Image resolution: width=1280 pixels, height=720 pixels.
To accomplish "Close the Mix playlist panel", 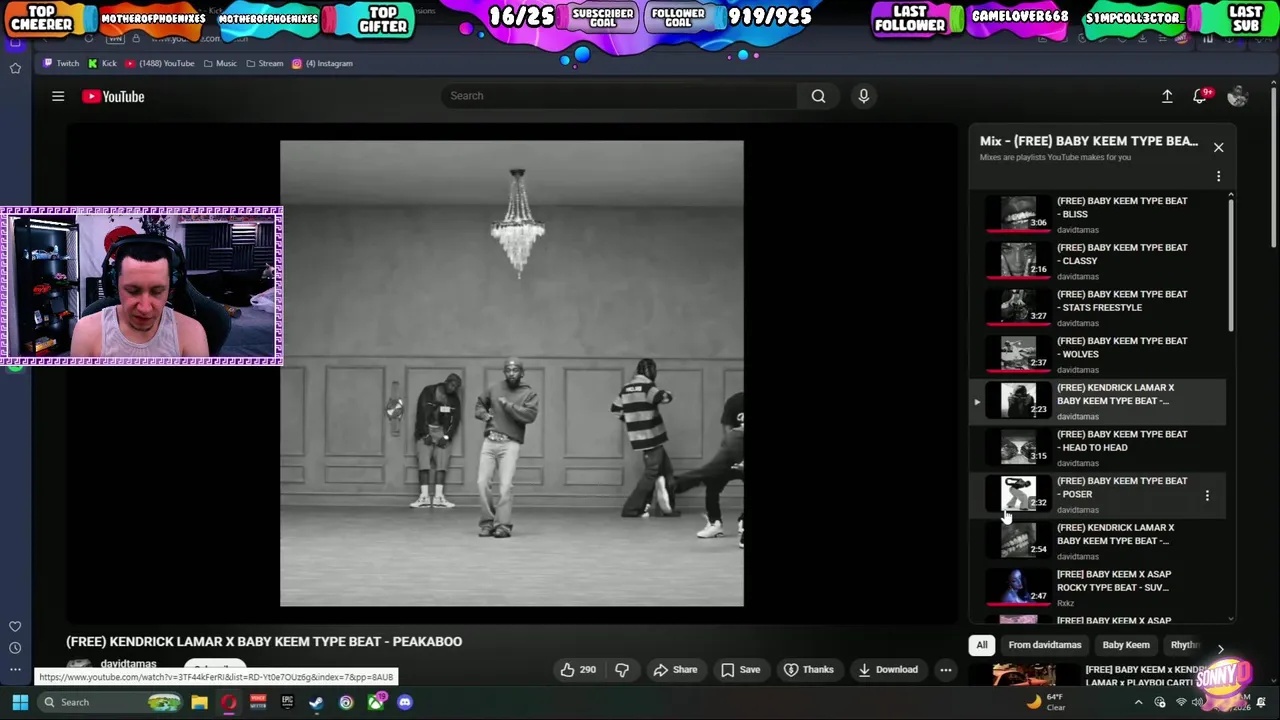I will tap(1218, 147).
